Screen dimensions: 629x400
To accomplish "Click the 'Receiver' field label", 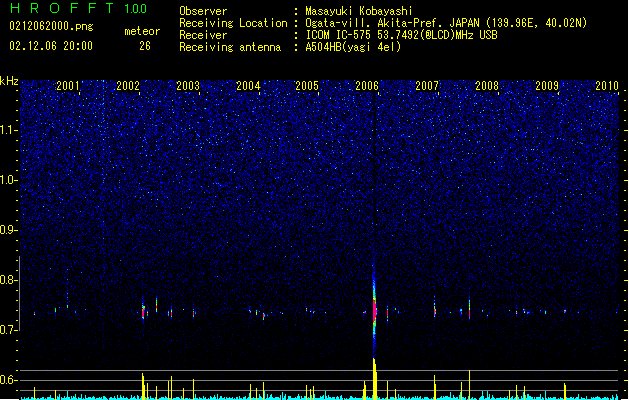I will click(x=203, y=35).
